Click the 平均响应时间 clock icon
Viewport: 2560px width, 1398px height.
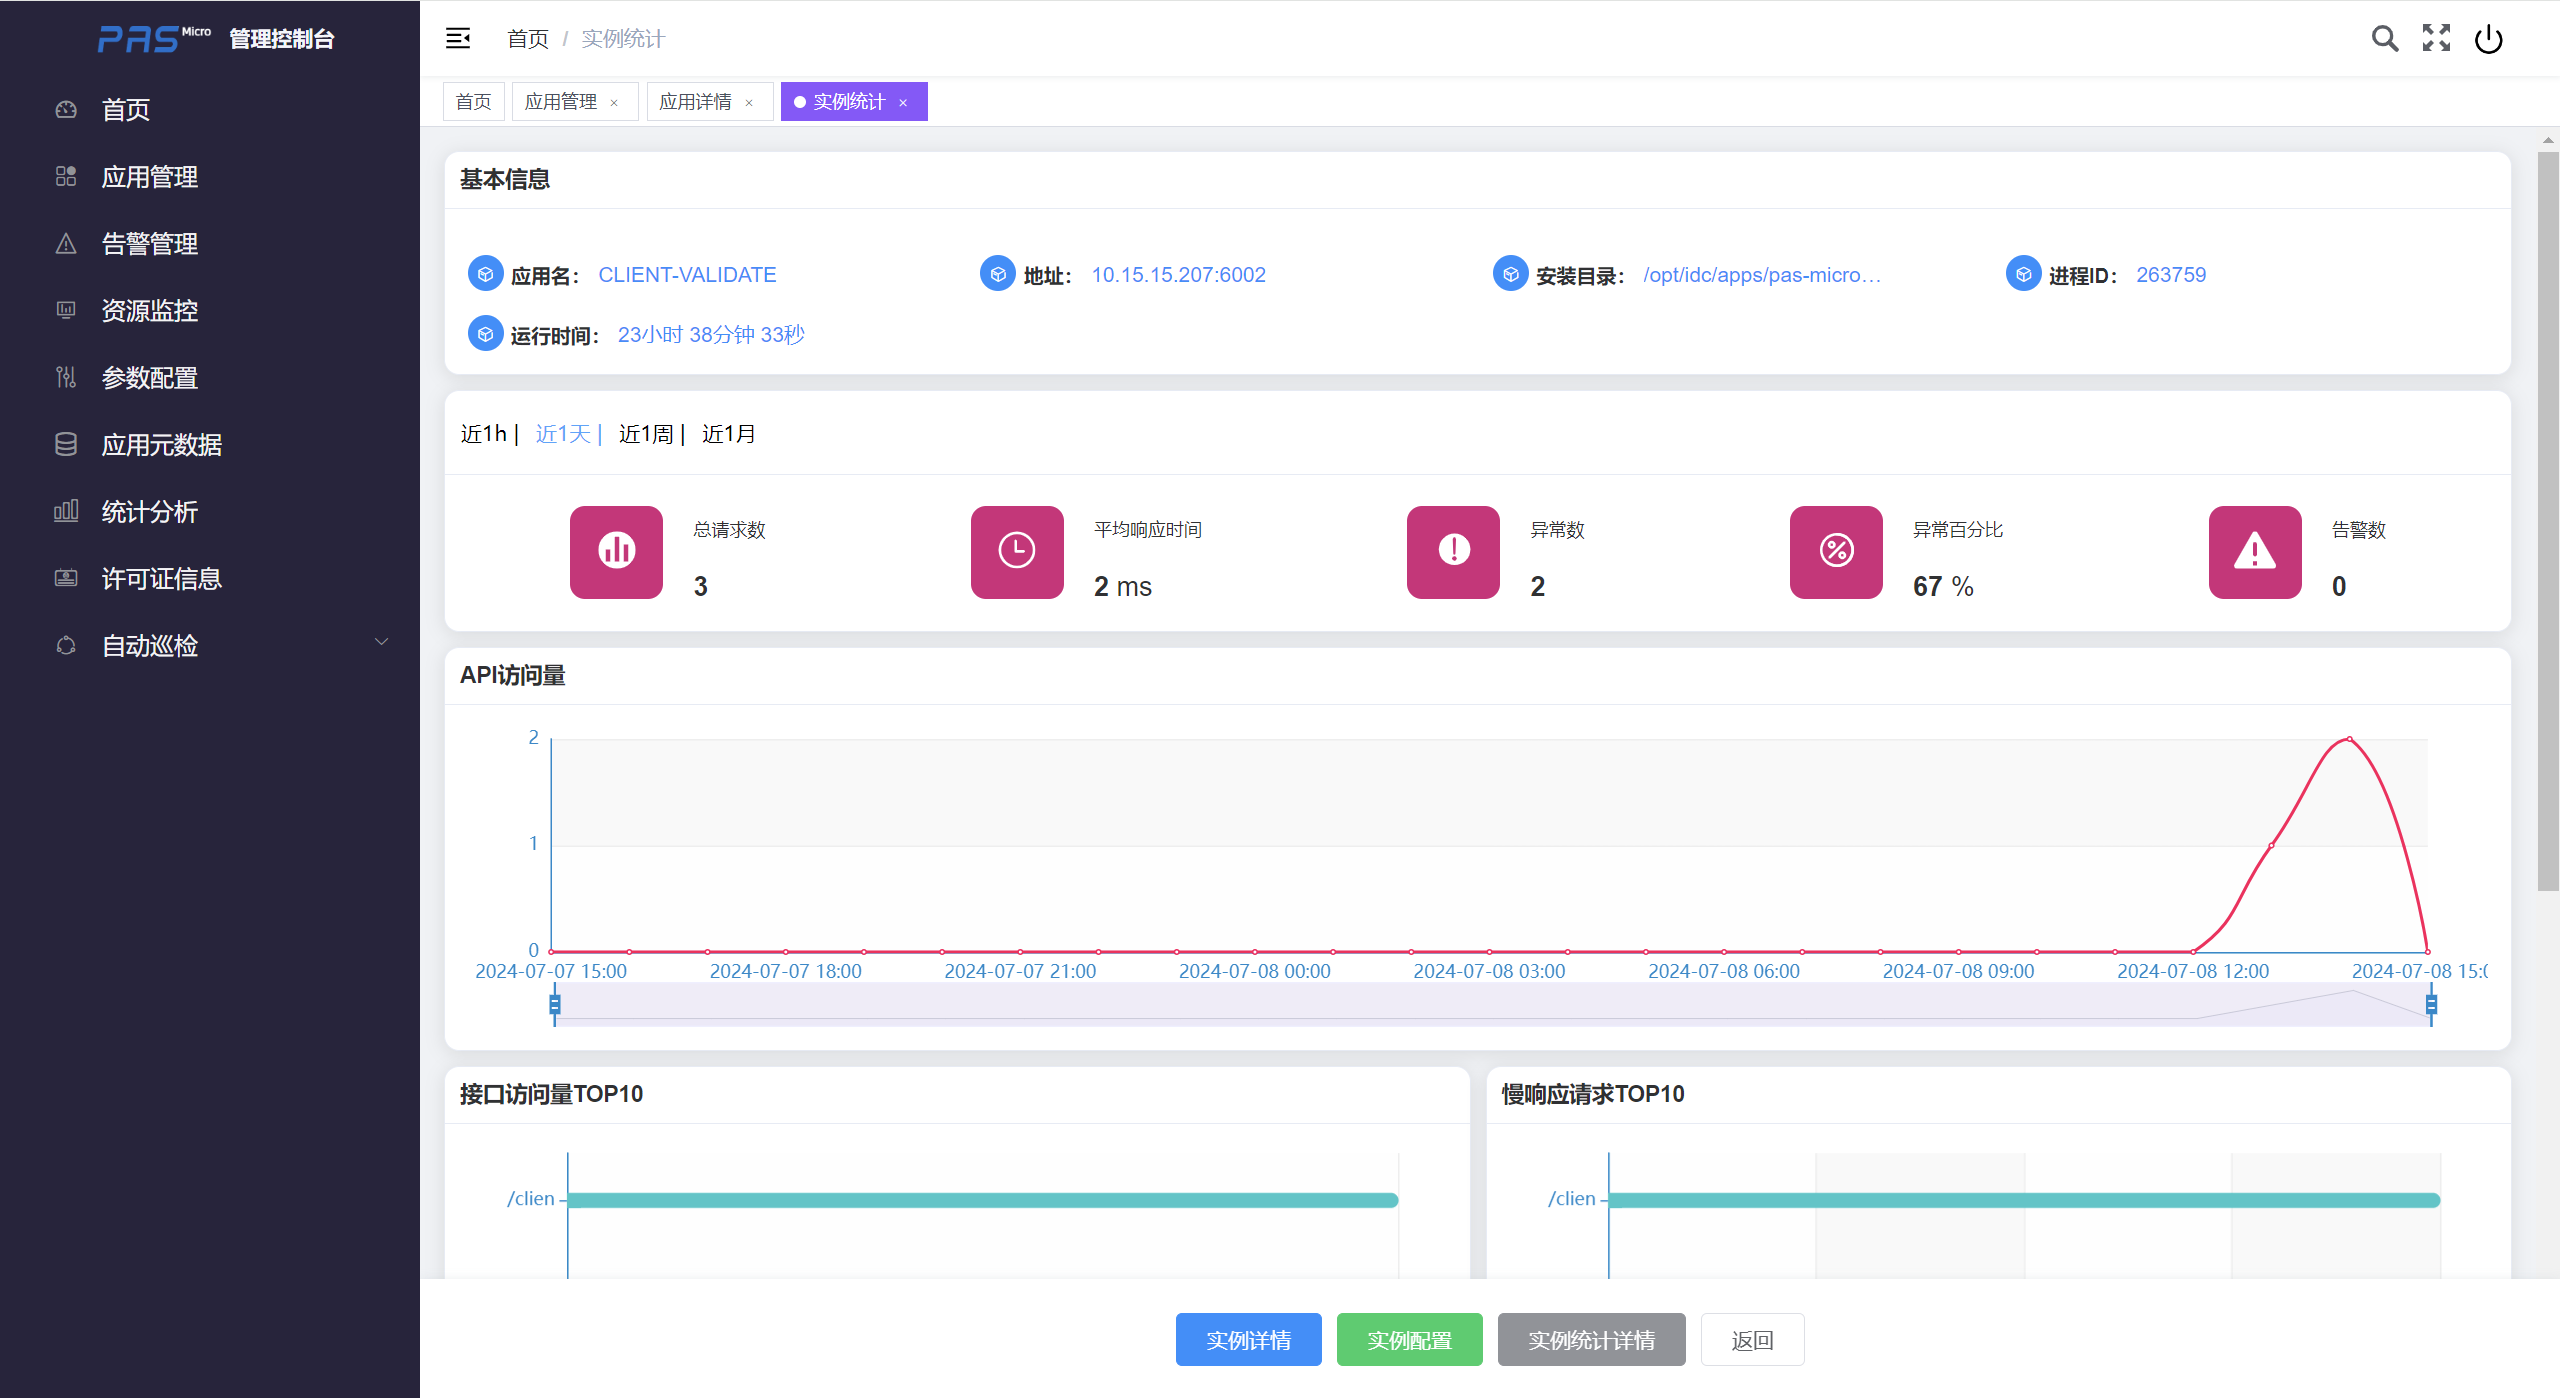1016,551
